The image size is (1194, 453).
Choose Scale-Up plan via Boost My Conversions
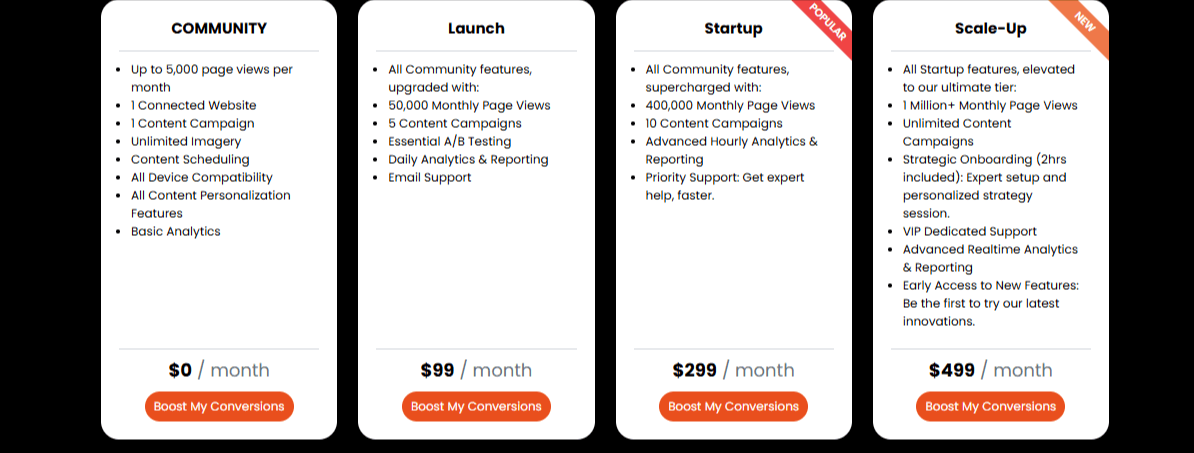[990, 406]
